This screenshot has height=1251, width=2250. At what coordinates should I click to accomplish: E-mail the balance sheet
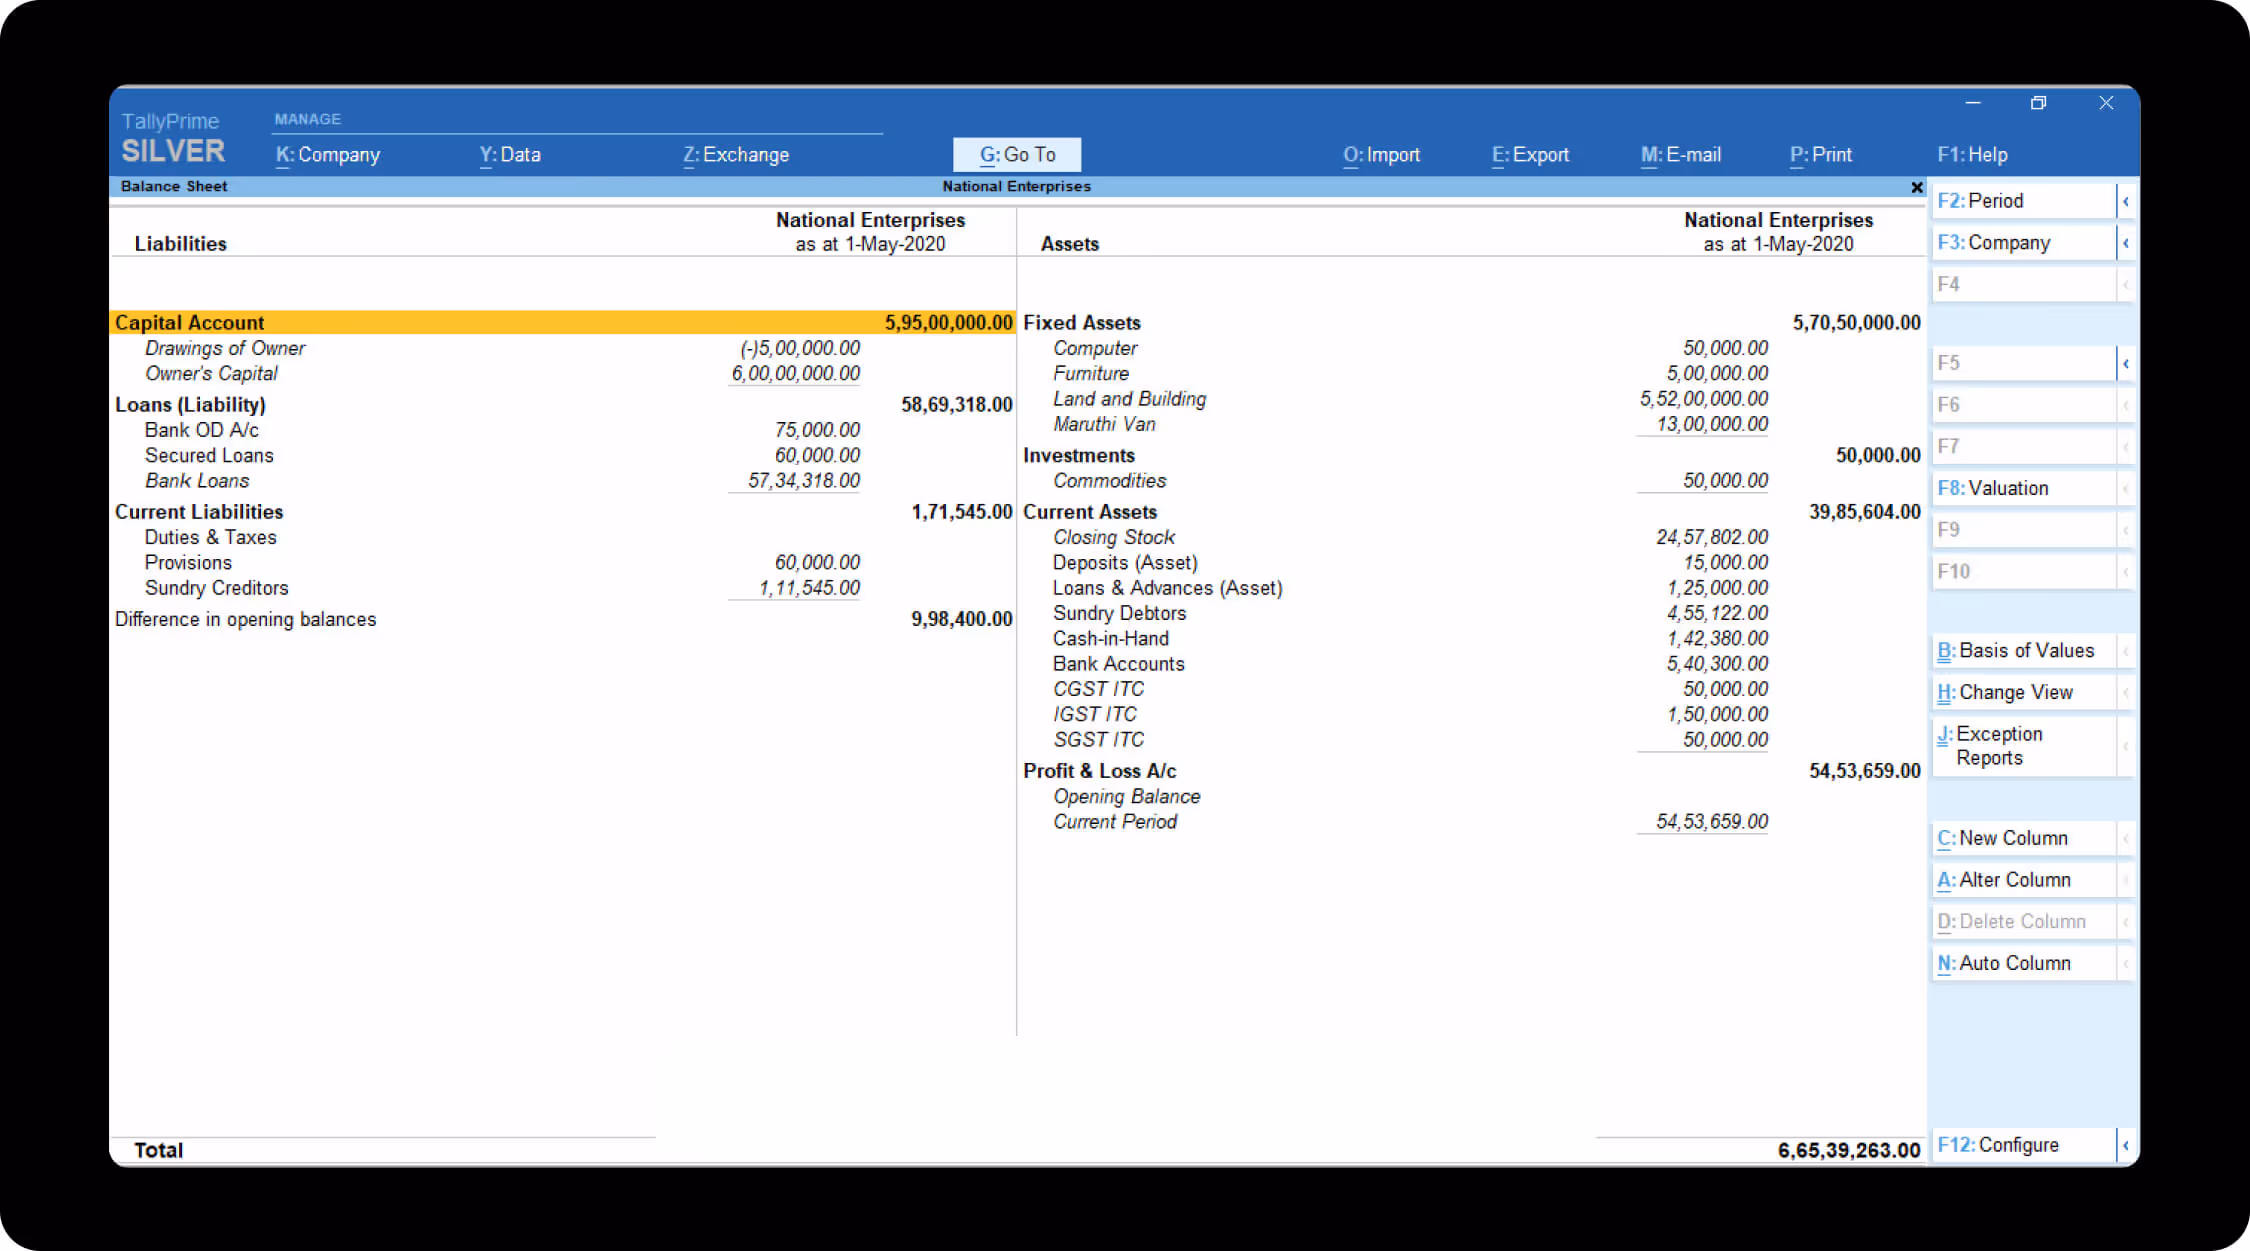(1681, 154)
